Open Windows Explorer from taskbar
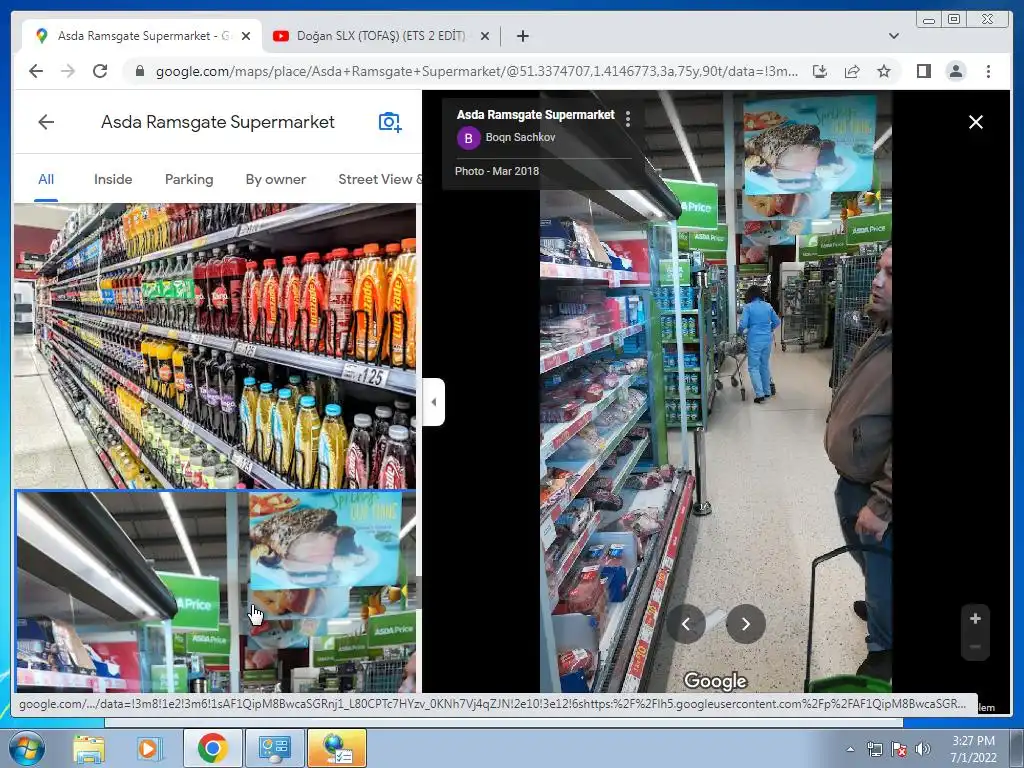 coord(89,748)
